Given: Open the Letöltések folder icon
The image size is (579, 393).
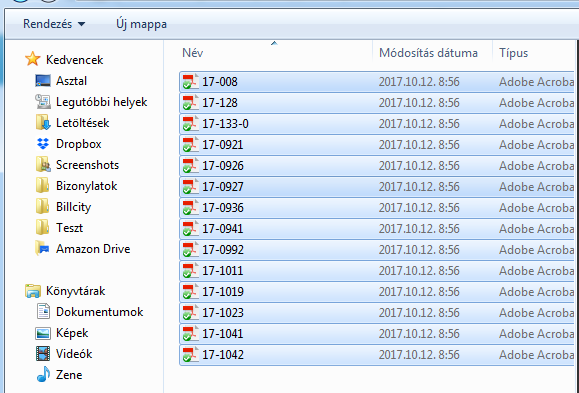Looking at the screenshot, I should 43,123.
